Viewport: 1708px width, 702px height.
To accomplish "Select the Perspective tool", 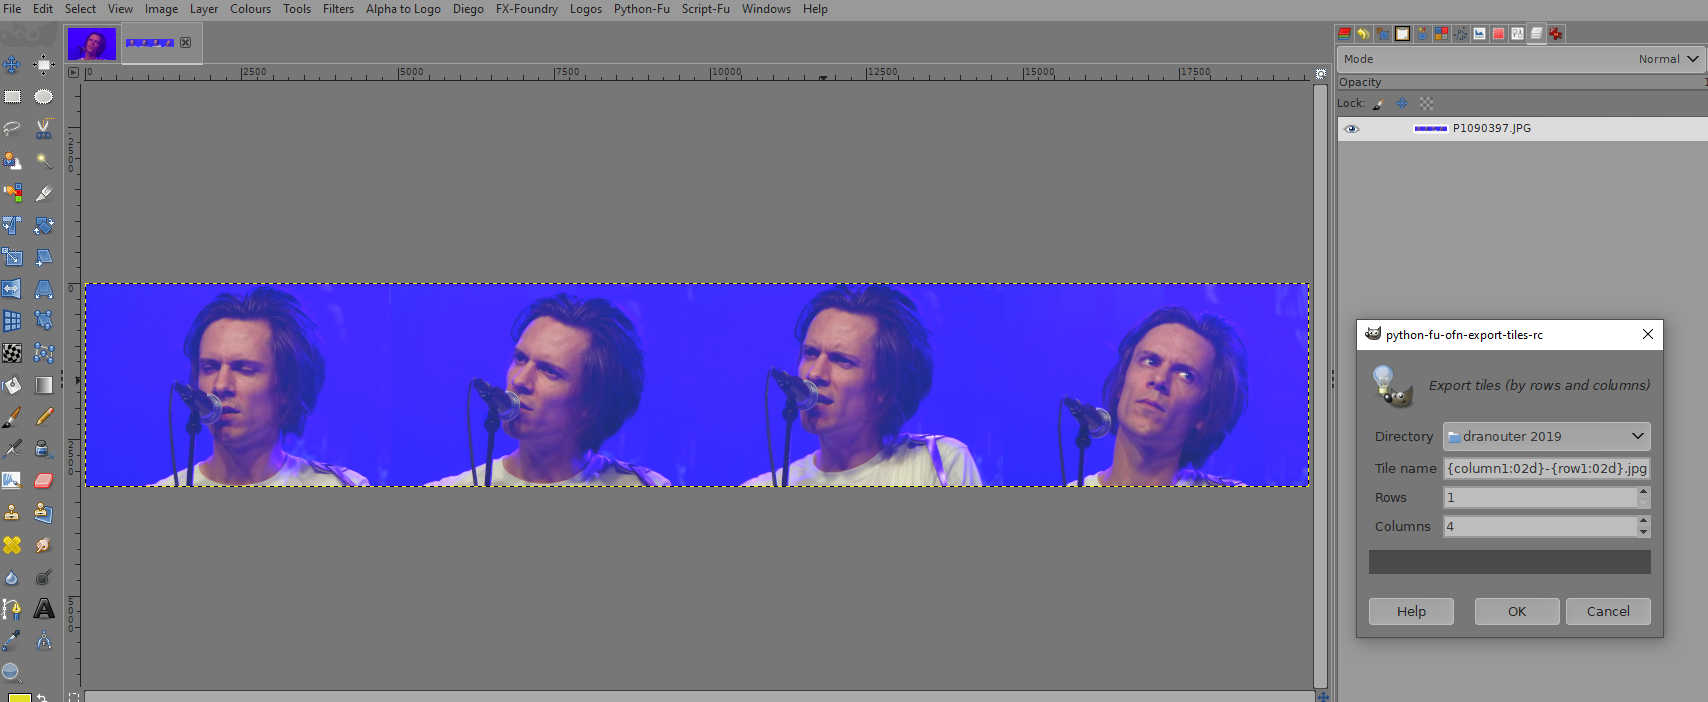I will point(44,289).
